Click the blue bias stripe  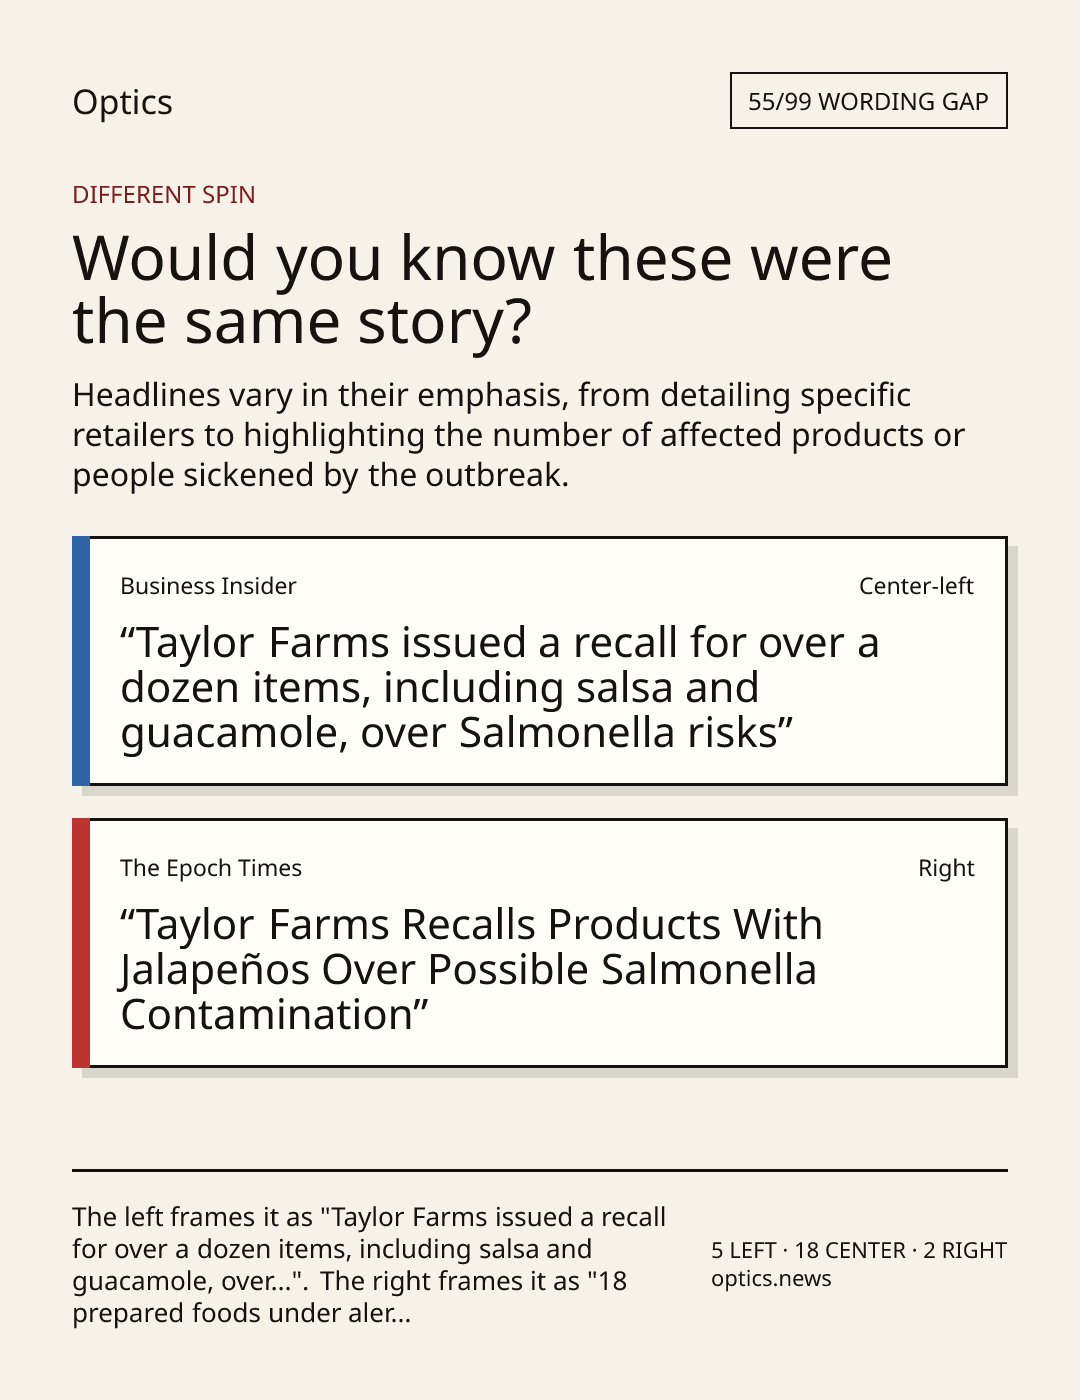click(81, 661)
